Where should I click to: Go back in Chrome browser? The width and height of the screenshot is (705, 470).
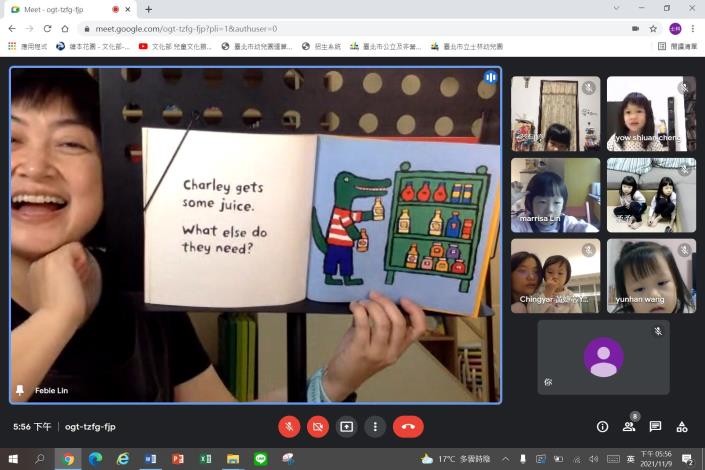pyautogui.click(x=12, y=29)
